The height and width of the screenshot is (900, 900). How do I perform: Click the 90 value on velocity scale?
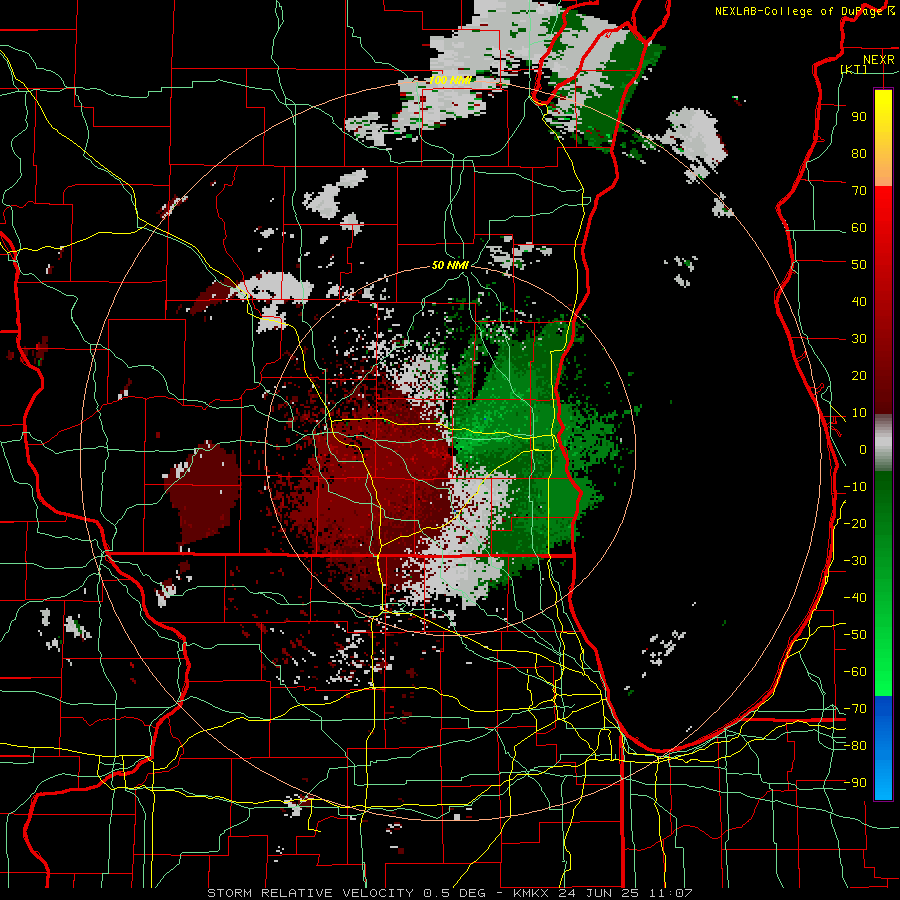tap(859, 117)
